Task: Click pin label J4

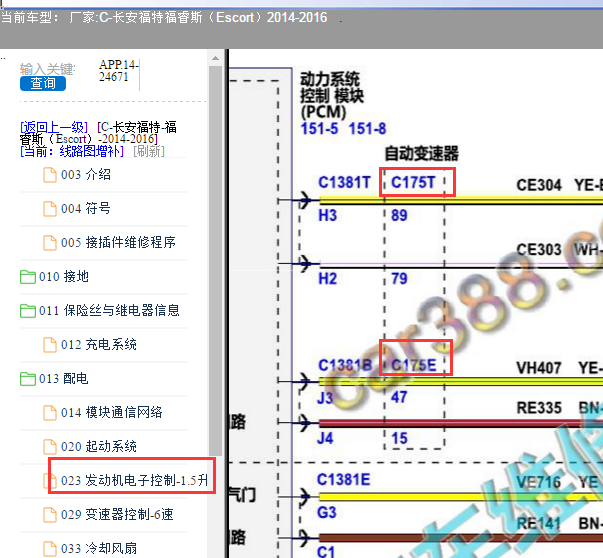Action: [x=325, y=438]
